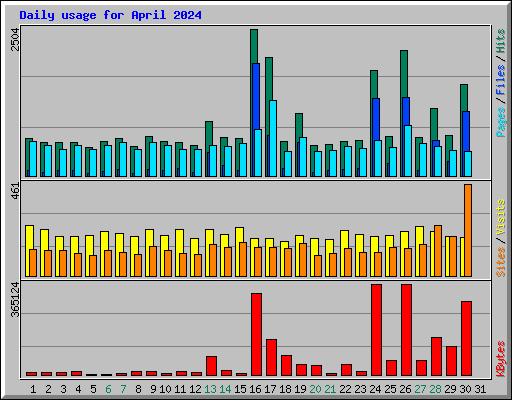Viewport: 512px width, 400px height.
Task: Select the tall orange Sites bar for day 30
Action: click(x=468, y=230)
